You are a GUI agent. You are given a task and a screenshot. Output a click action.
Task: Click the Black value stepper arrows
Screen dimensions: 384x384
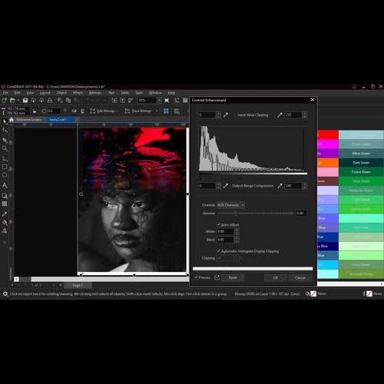(237, 240)
